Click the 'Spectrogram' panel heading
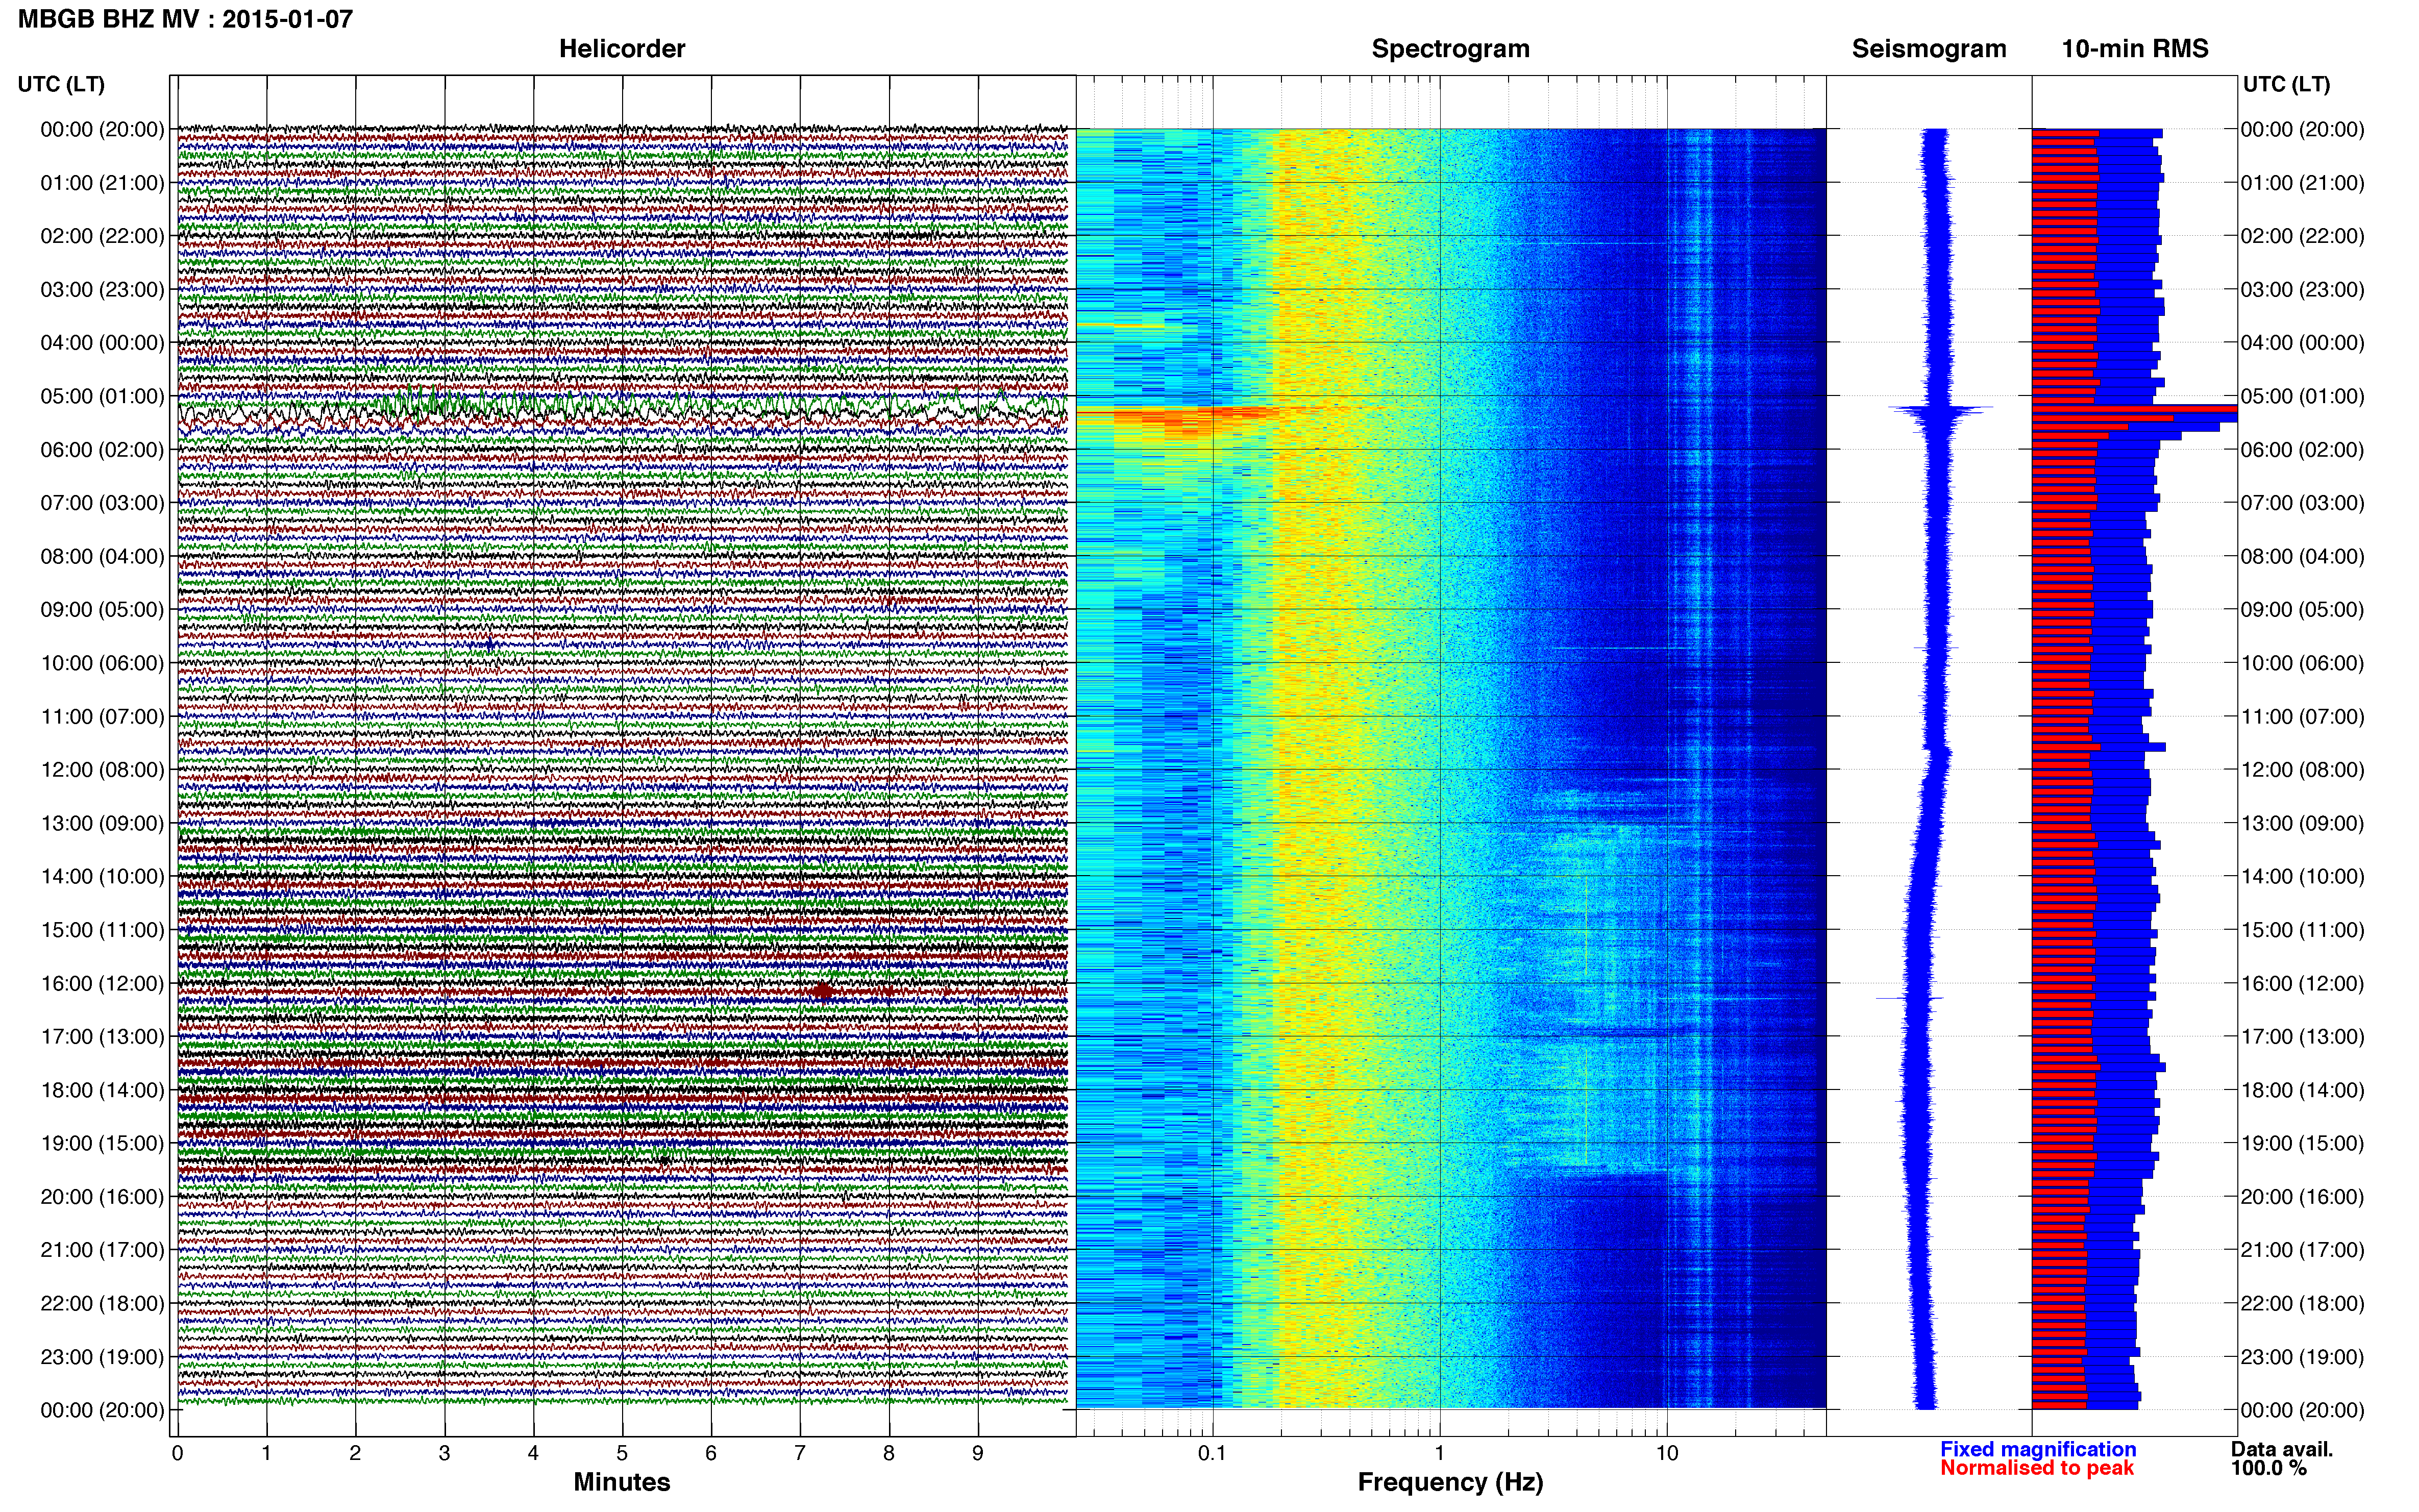This screenshot has width=2419, height=1512. (x=1450, y=49)
